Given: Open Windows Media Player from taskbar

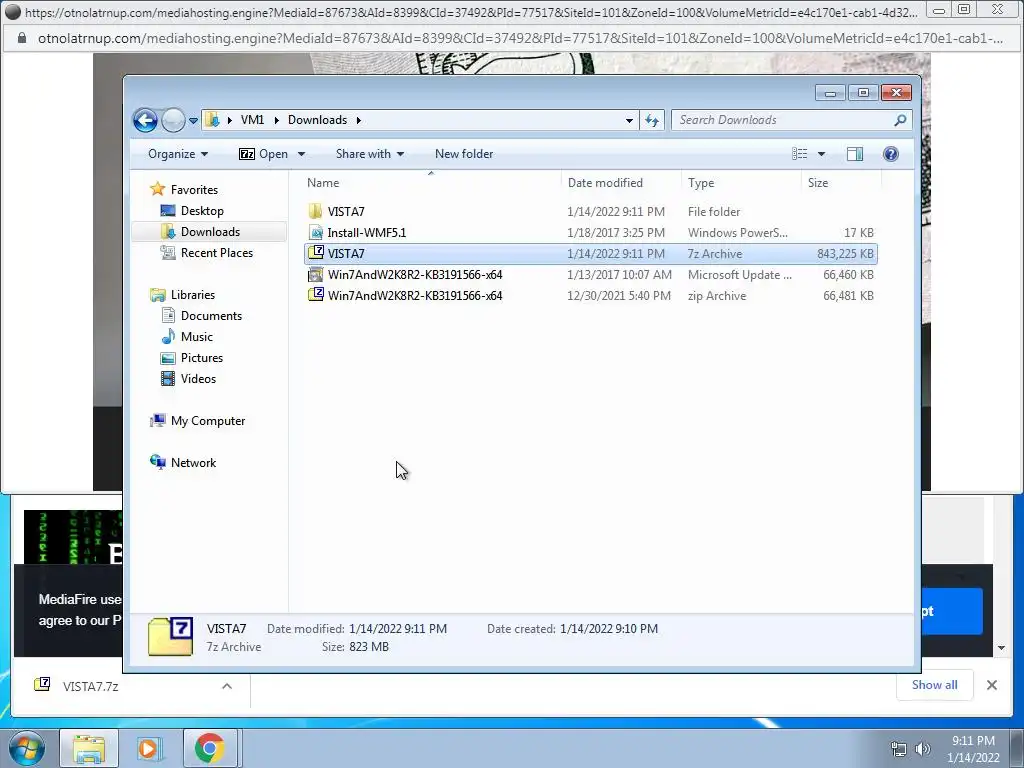Looking at the screenshot, I should pos(149,748).
